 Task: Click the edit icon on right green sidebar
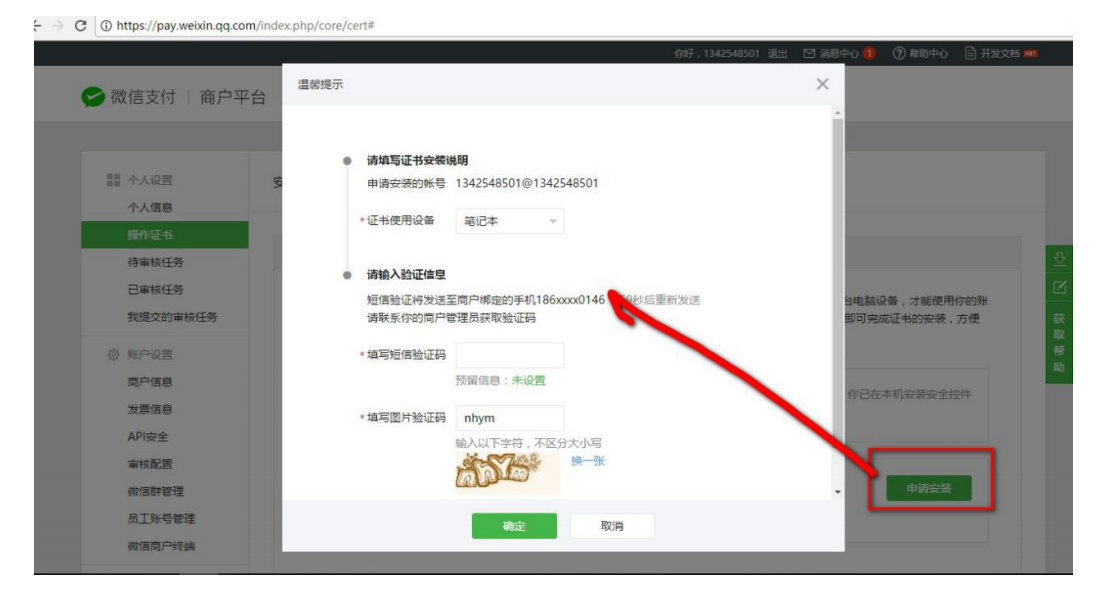point(1061,288)
